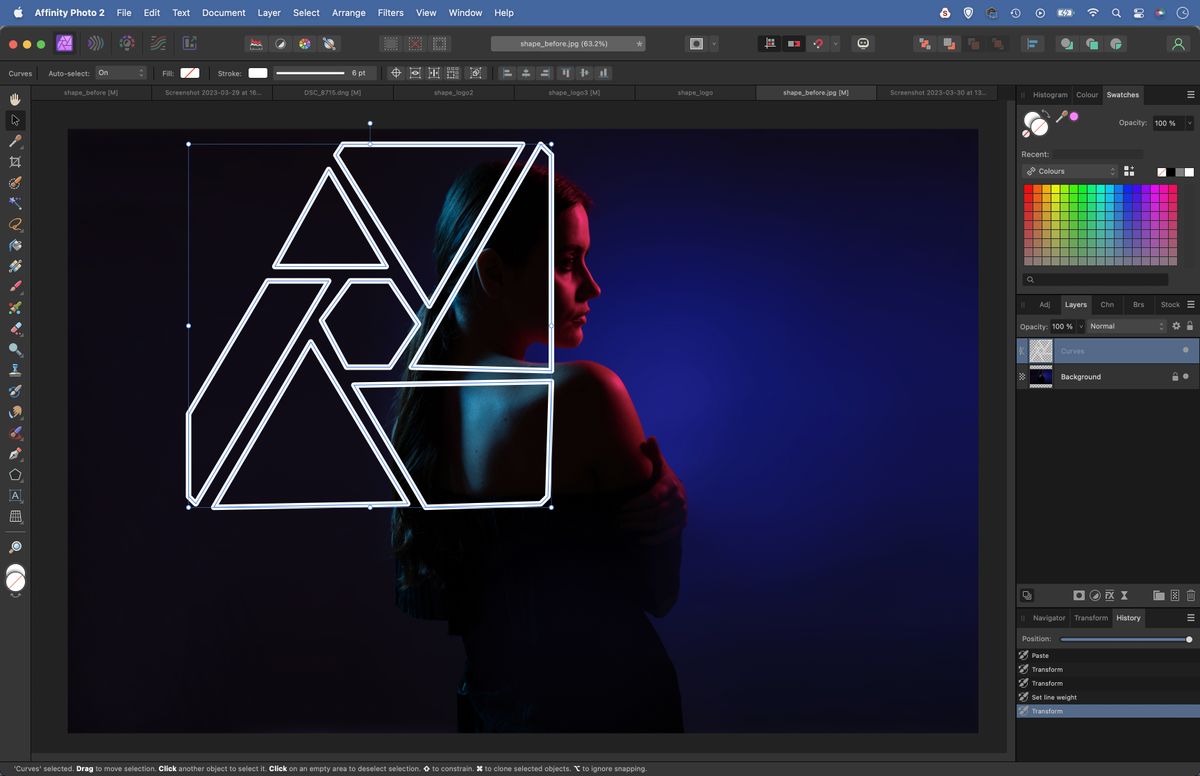Select the Text tool in the toolbar
The width and height of the screenshot is (1200, 776).
tap(15, 496)
